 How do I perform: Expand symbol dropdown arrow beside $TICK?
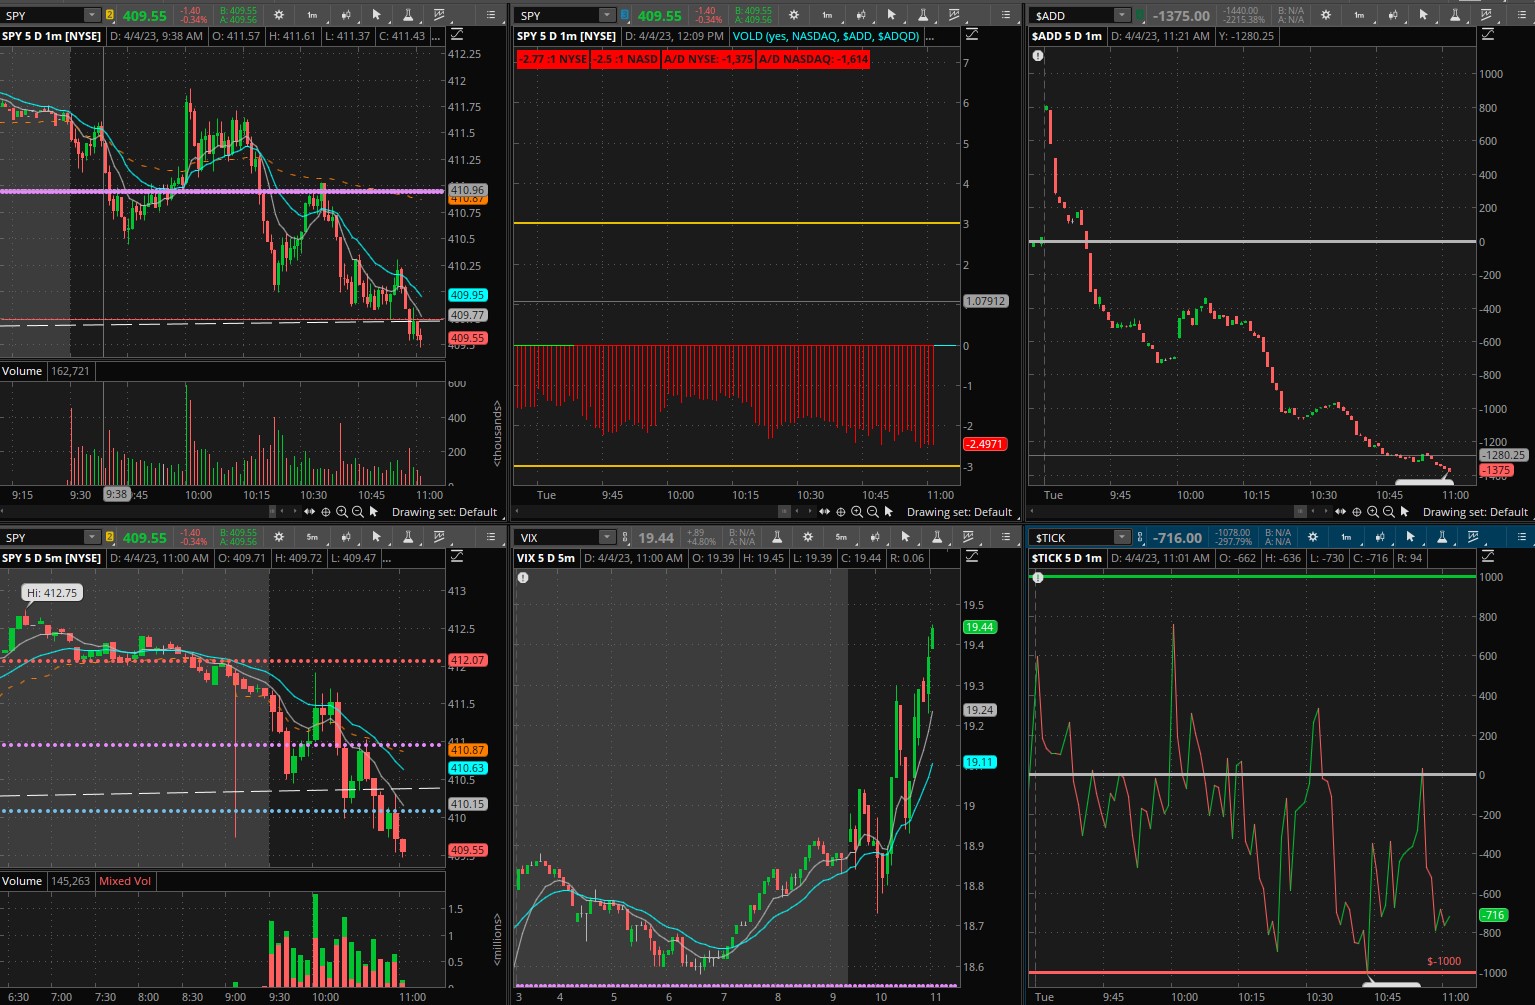pos(1122,537)
